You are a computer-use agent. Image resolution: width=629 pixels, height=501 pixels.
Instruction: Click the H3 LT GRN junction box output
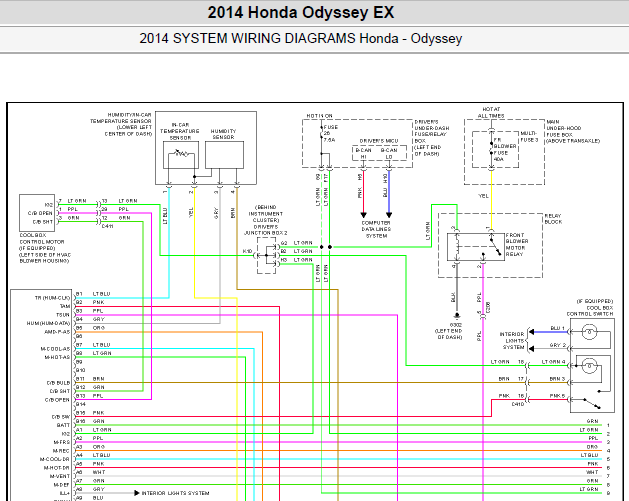point(296,260)
